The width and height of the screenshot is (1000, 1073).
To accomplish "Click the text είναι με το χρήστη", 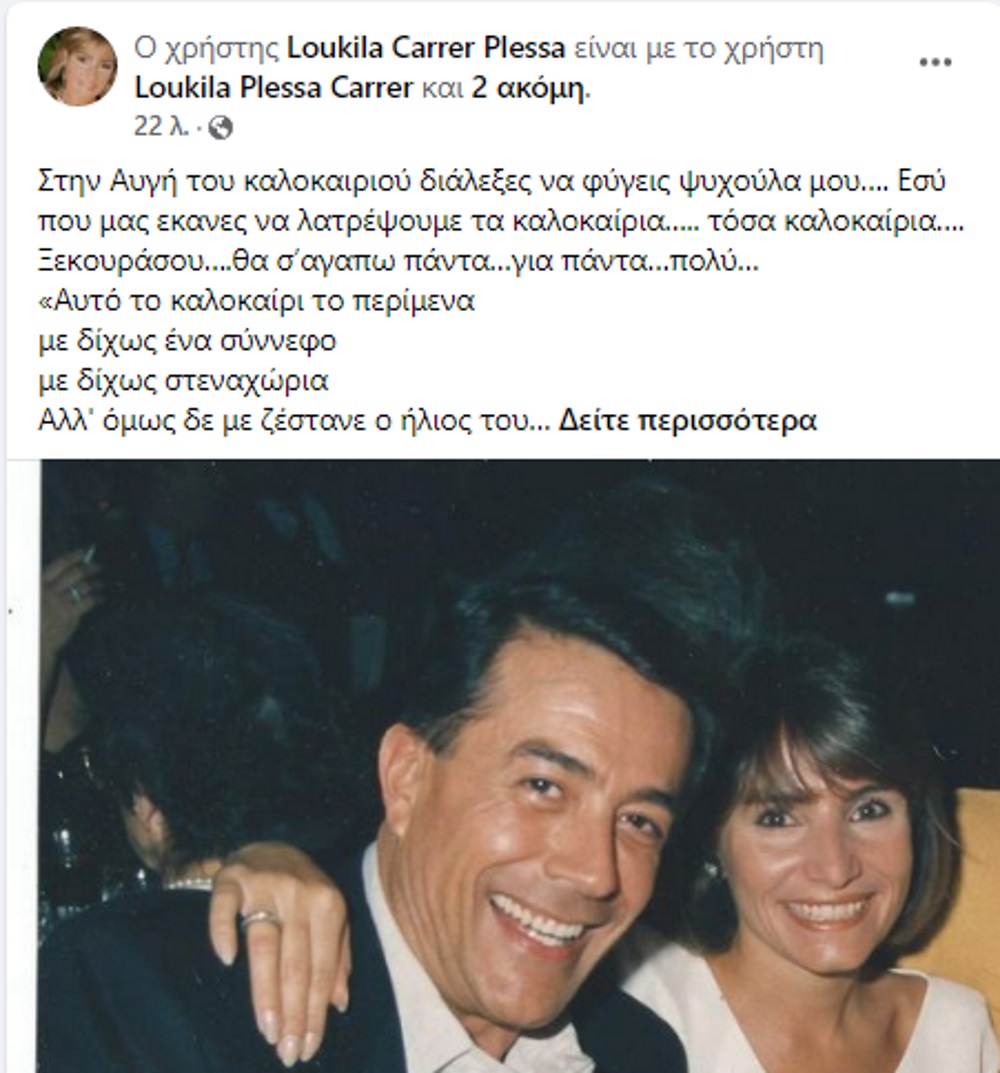I will [x=698, y=48].
